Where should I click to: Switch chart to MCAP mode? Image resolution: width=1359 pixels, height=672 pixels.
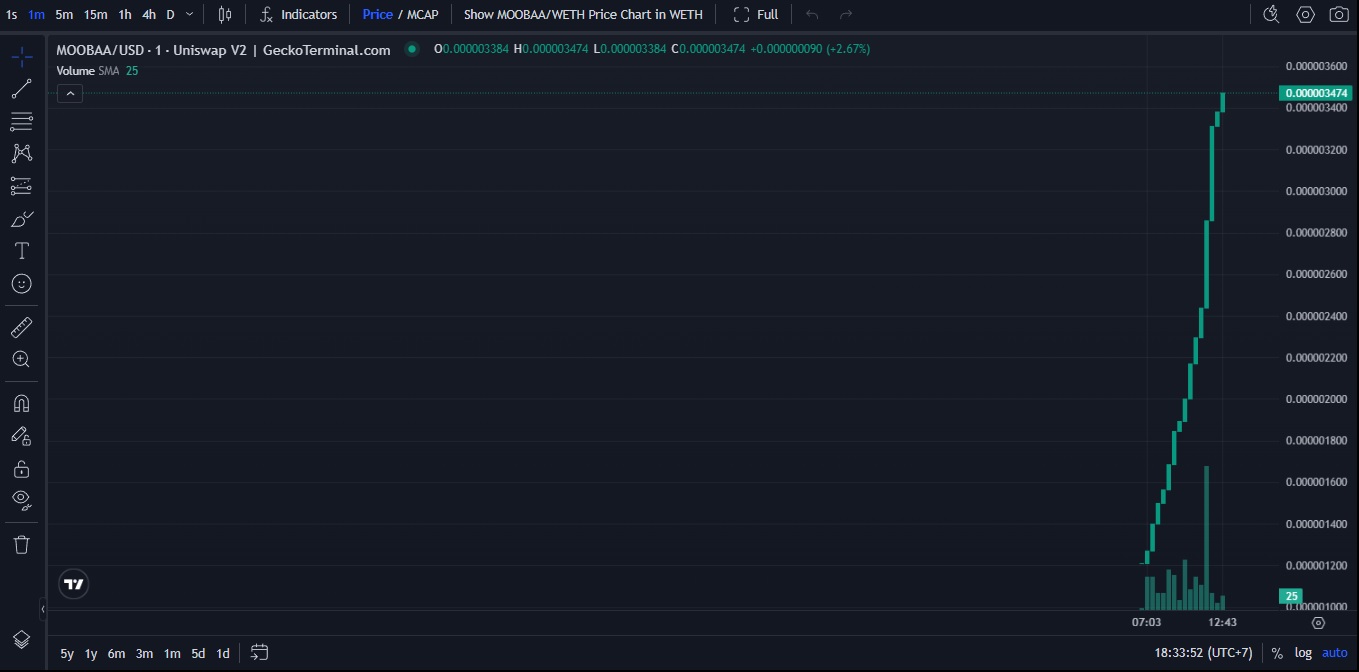tap(423, 14)
